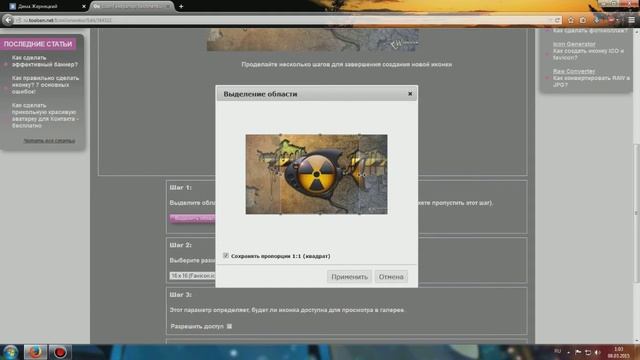Click the Выделение области dialog title

[260, 94]
